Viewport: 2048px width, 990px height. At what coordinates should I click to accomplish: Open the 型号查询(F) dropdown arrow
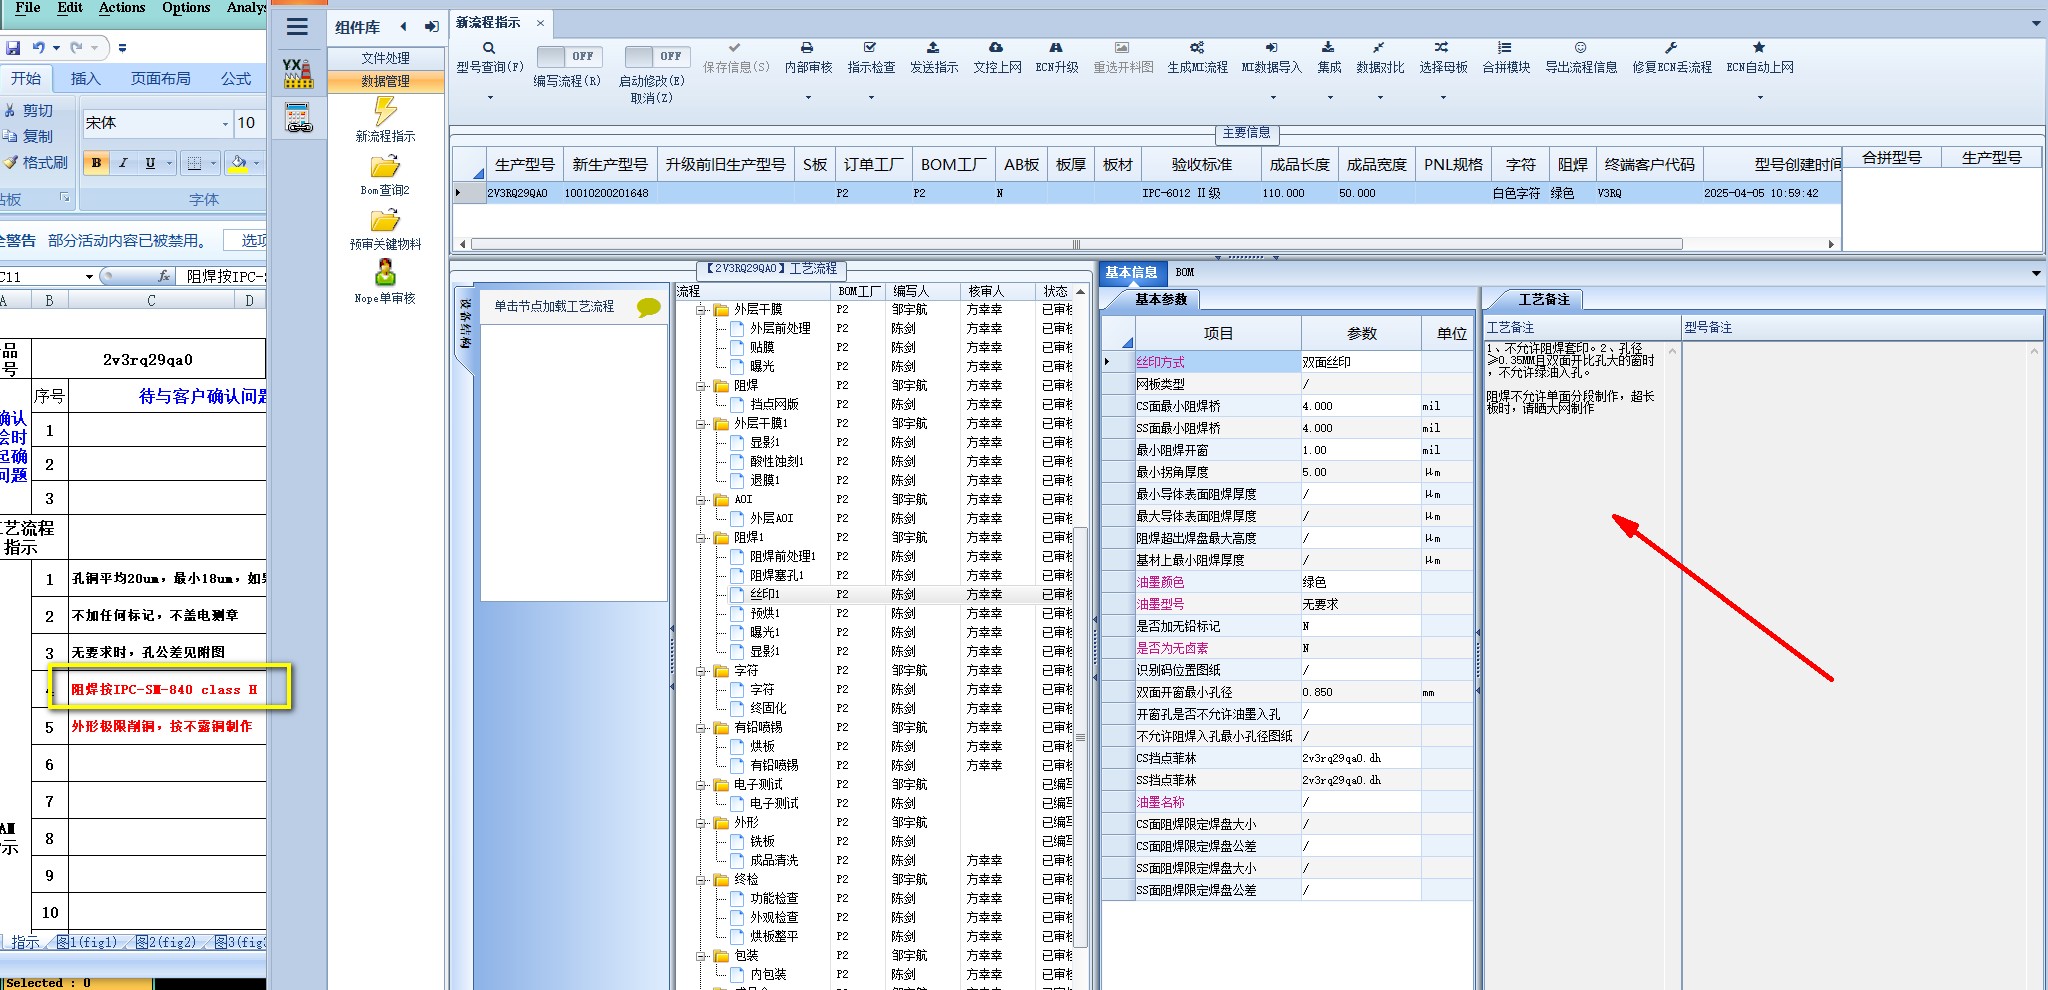pos(490,98)
